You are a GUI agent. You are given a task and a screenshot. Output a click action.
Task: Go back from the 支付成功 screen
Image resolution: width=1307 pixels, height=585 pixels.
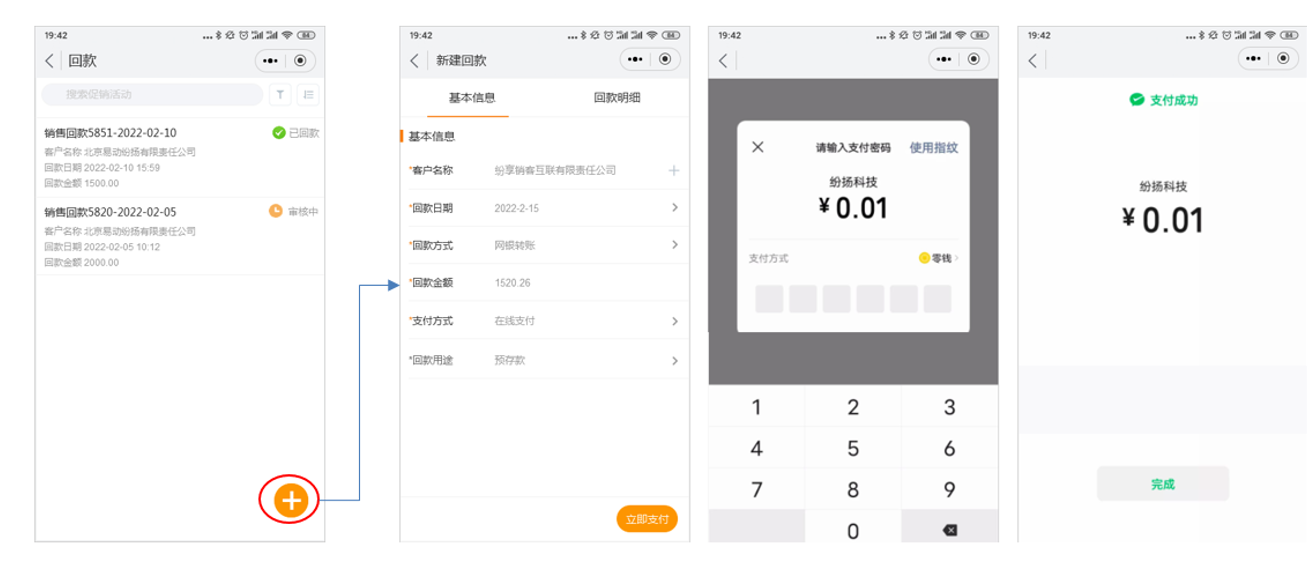click(x=1034, y=61)
